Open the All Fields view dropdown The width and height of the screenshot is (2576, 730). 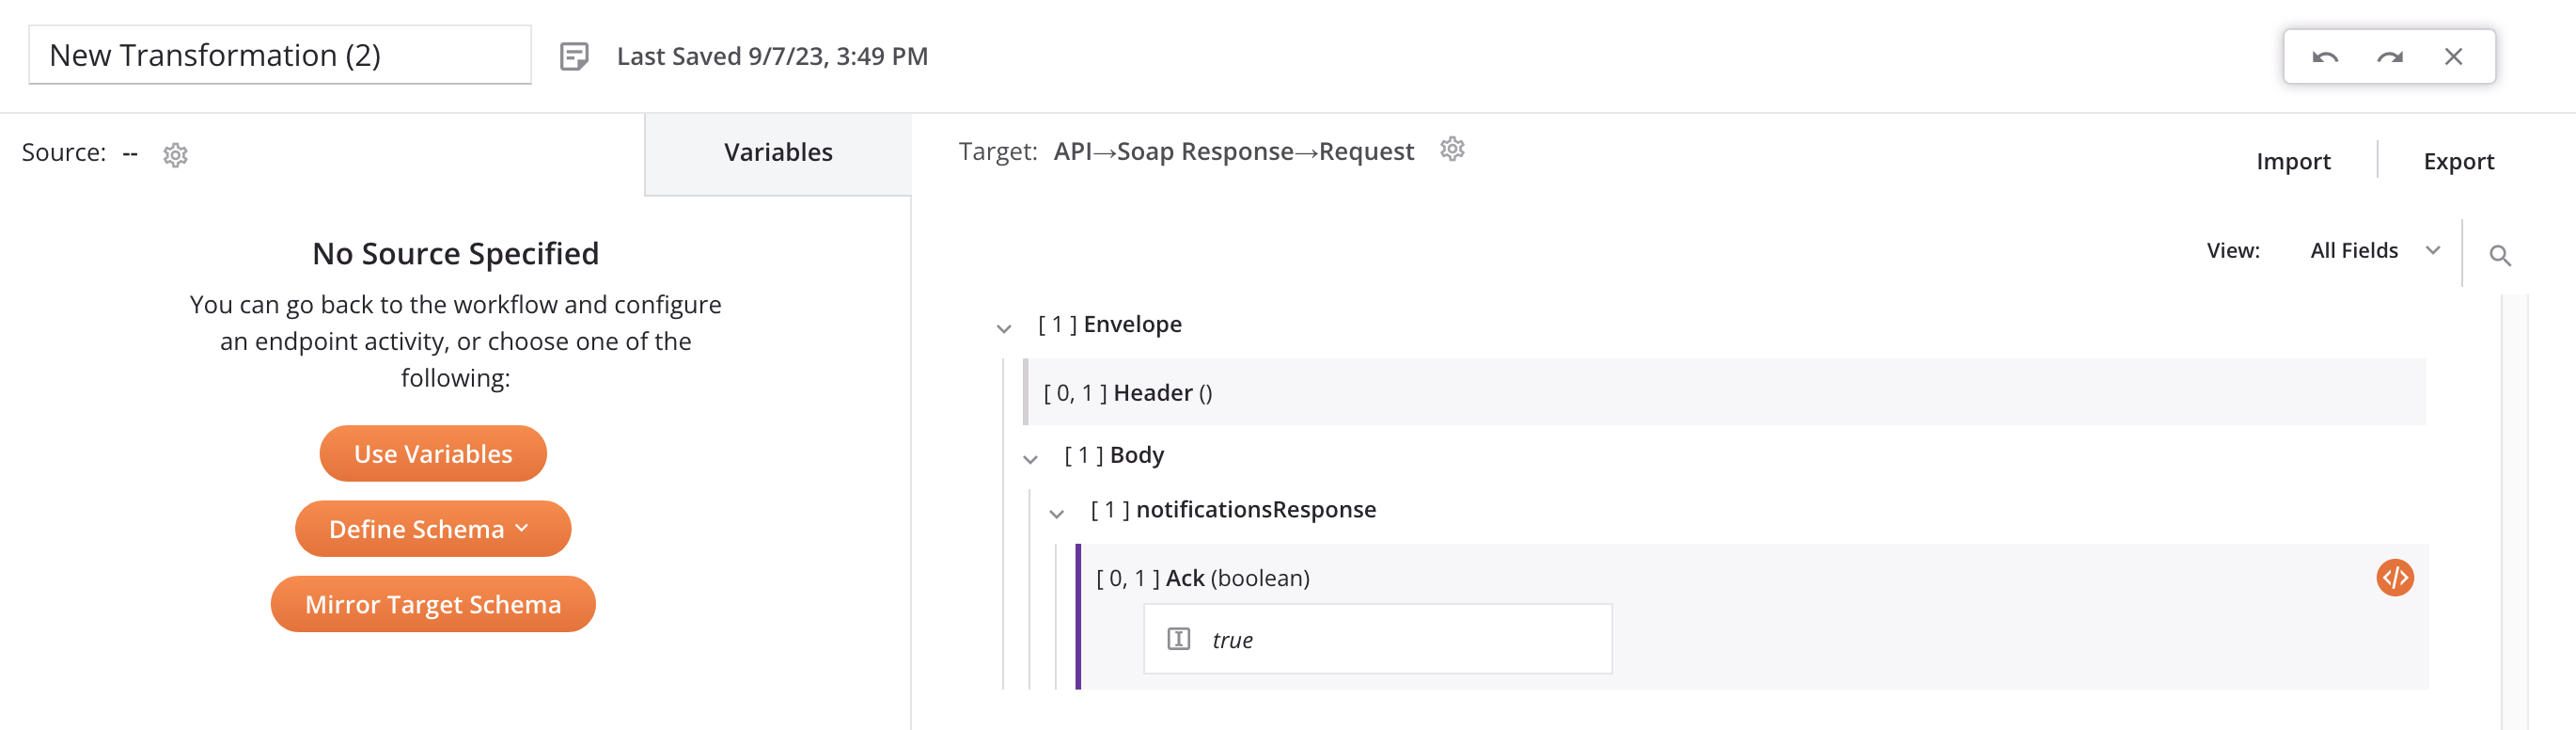click(x=2374, y=251)
